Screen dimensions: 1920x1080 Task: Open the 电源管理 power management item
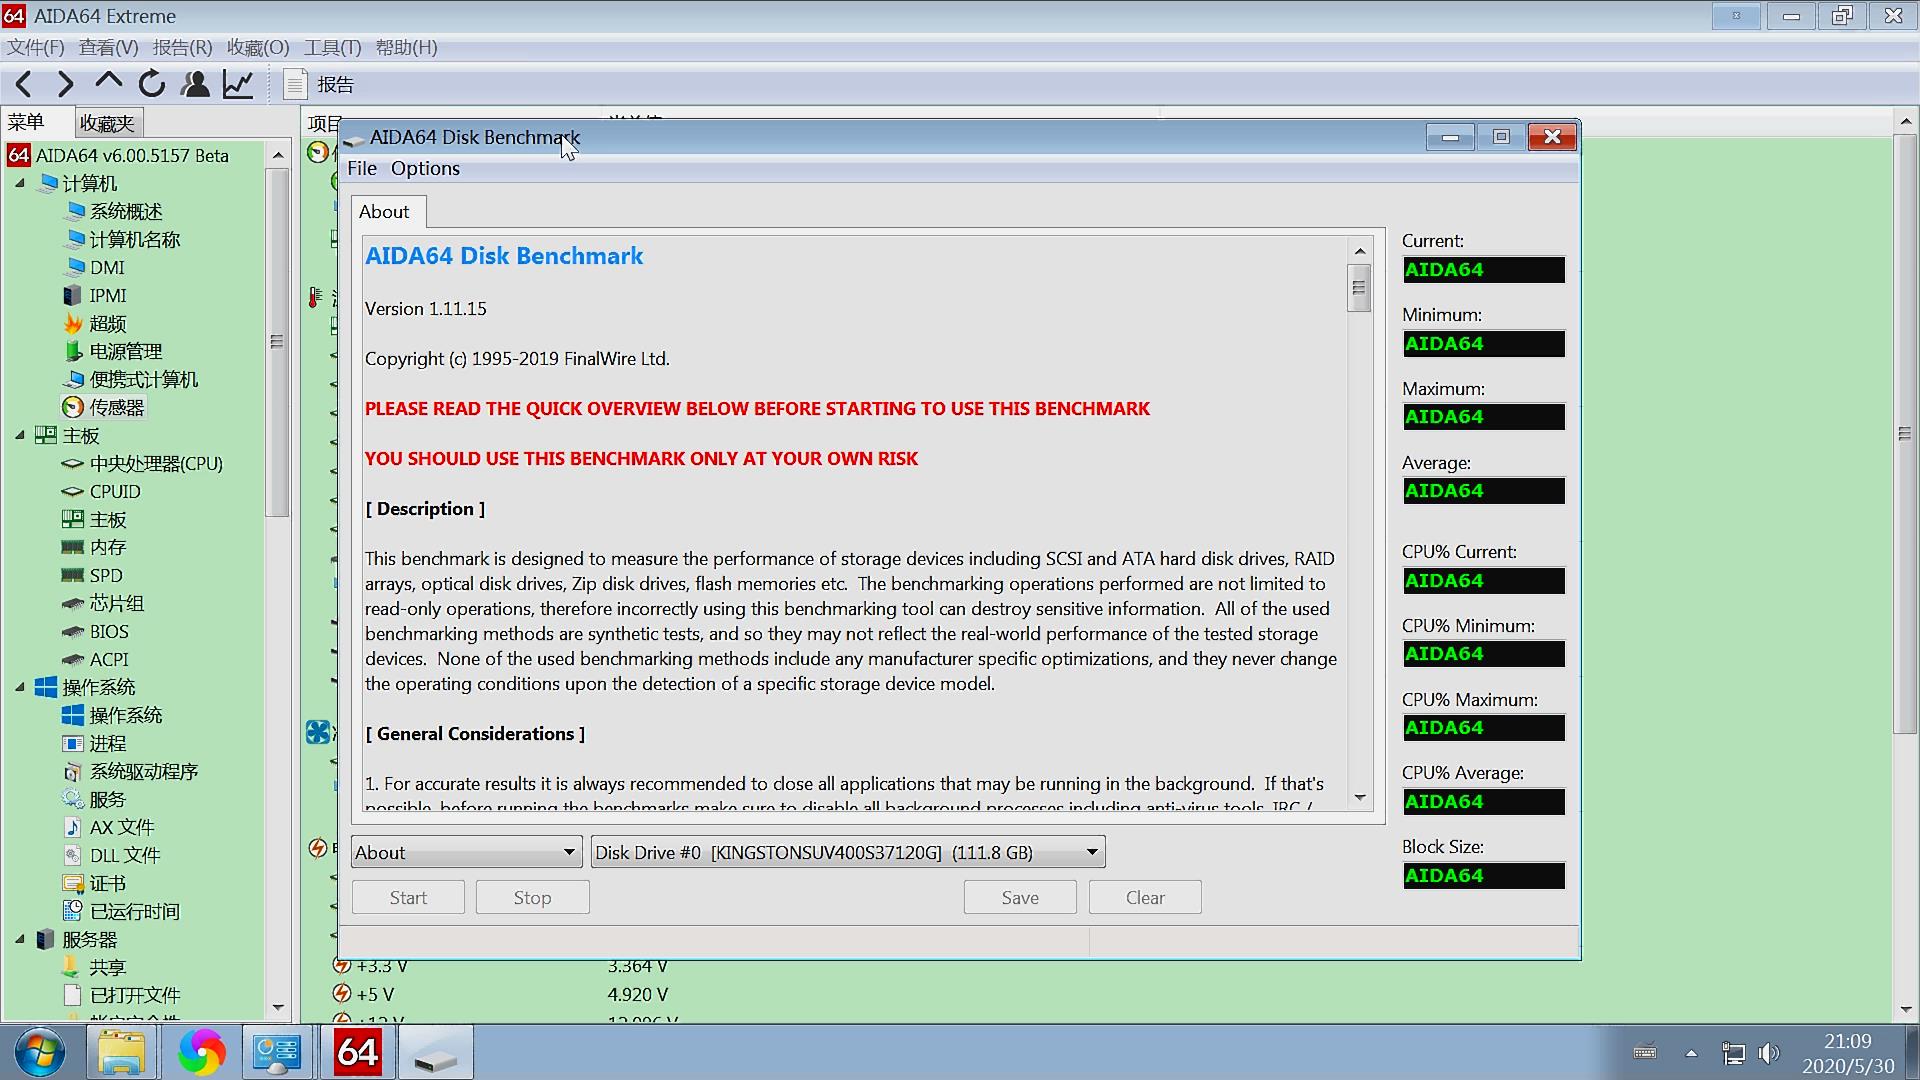(125, 352)
